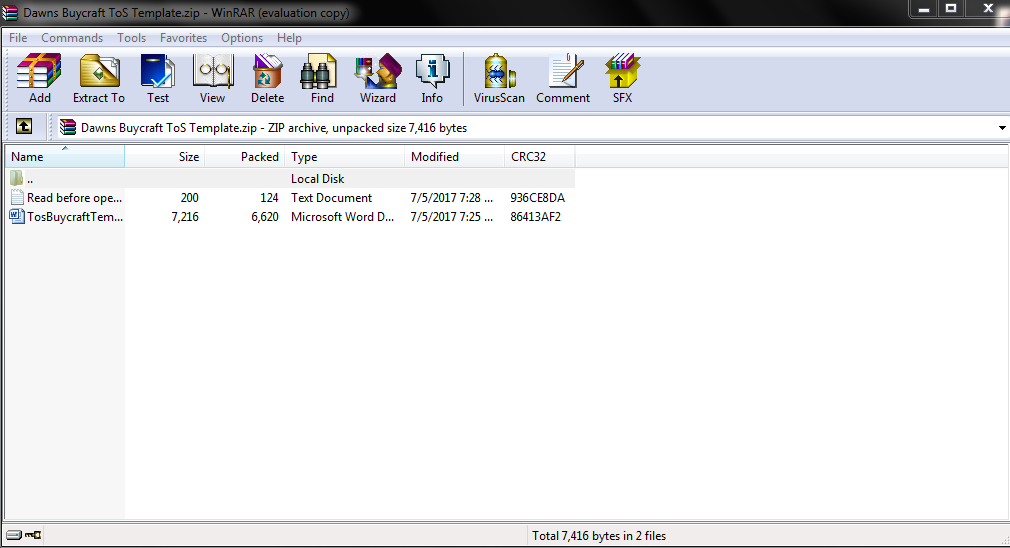
Task: Open the address bar dropdown arrow
Action: pos(1002,128)
